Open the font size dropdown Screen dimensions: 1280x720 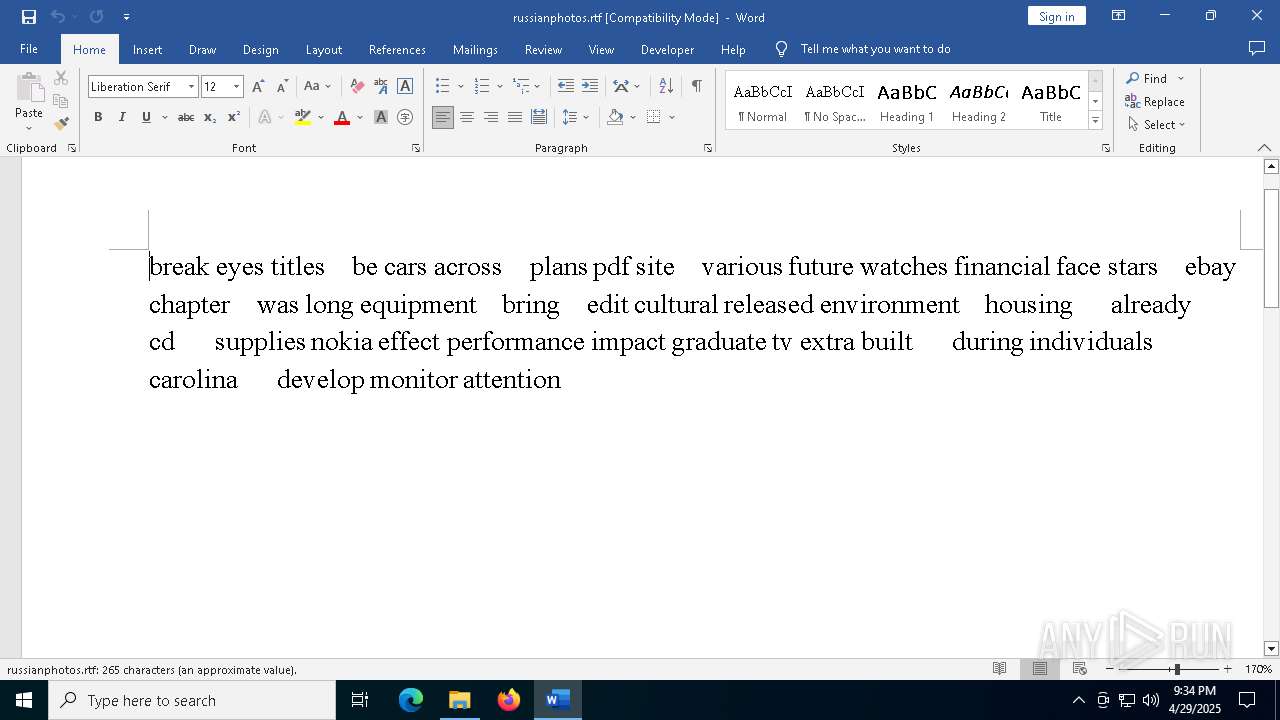pos(237,87)
